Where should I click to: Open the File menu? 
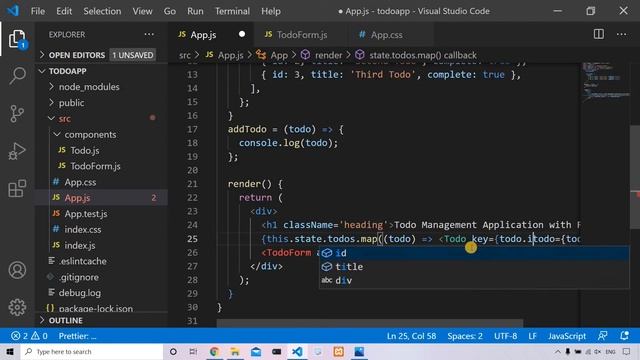point(38,11)
